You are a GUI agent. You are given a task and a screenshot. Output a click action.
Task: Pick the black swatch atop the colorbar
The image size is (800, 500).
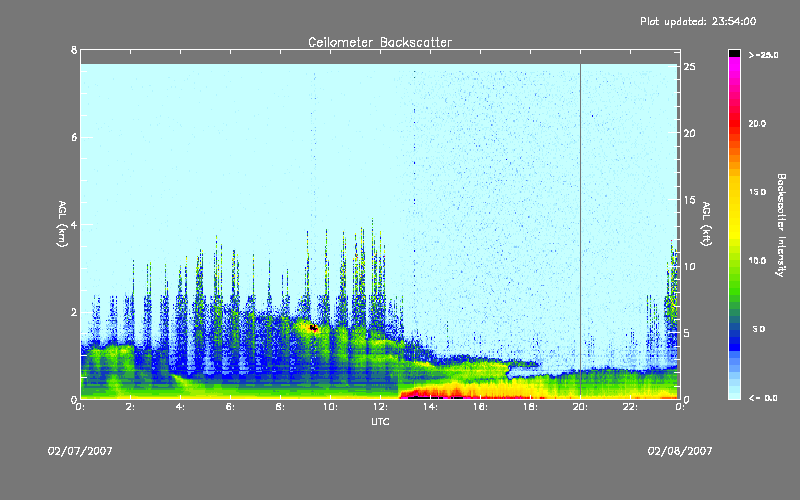734,53
